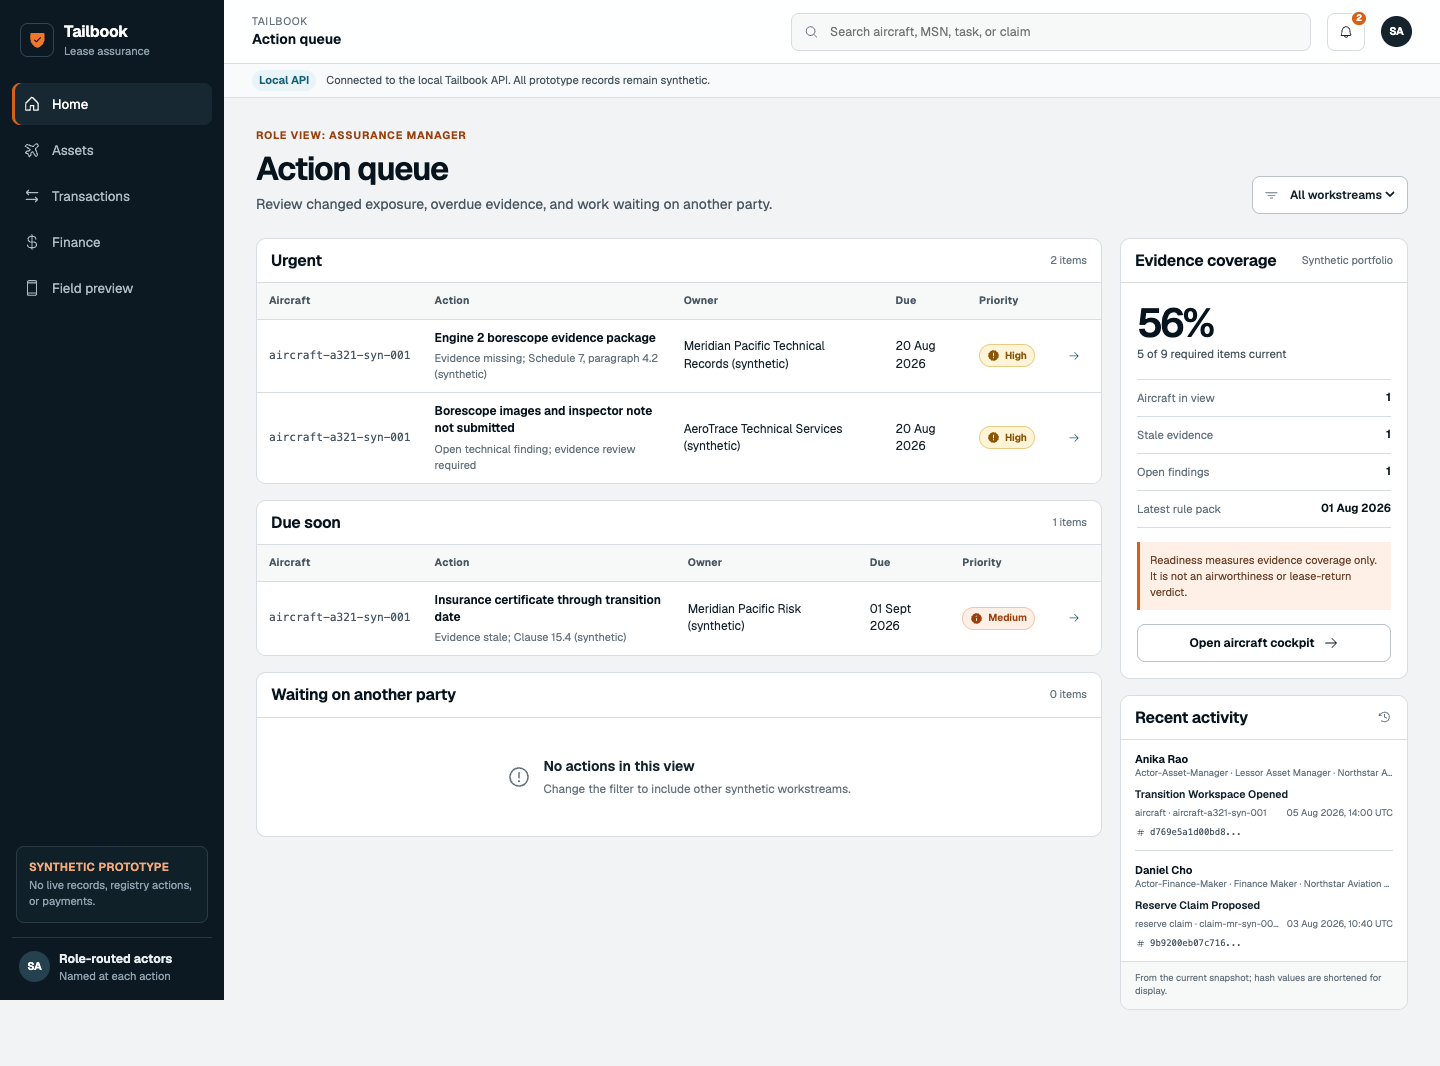Click the Assets aircraft icon
This screenshot has height=1066, width=1440.
pyautogui.click(x=32, y=150)
